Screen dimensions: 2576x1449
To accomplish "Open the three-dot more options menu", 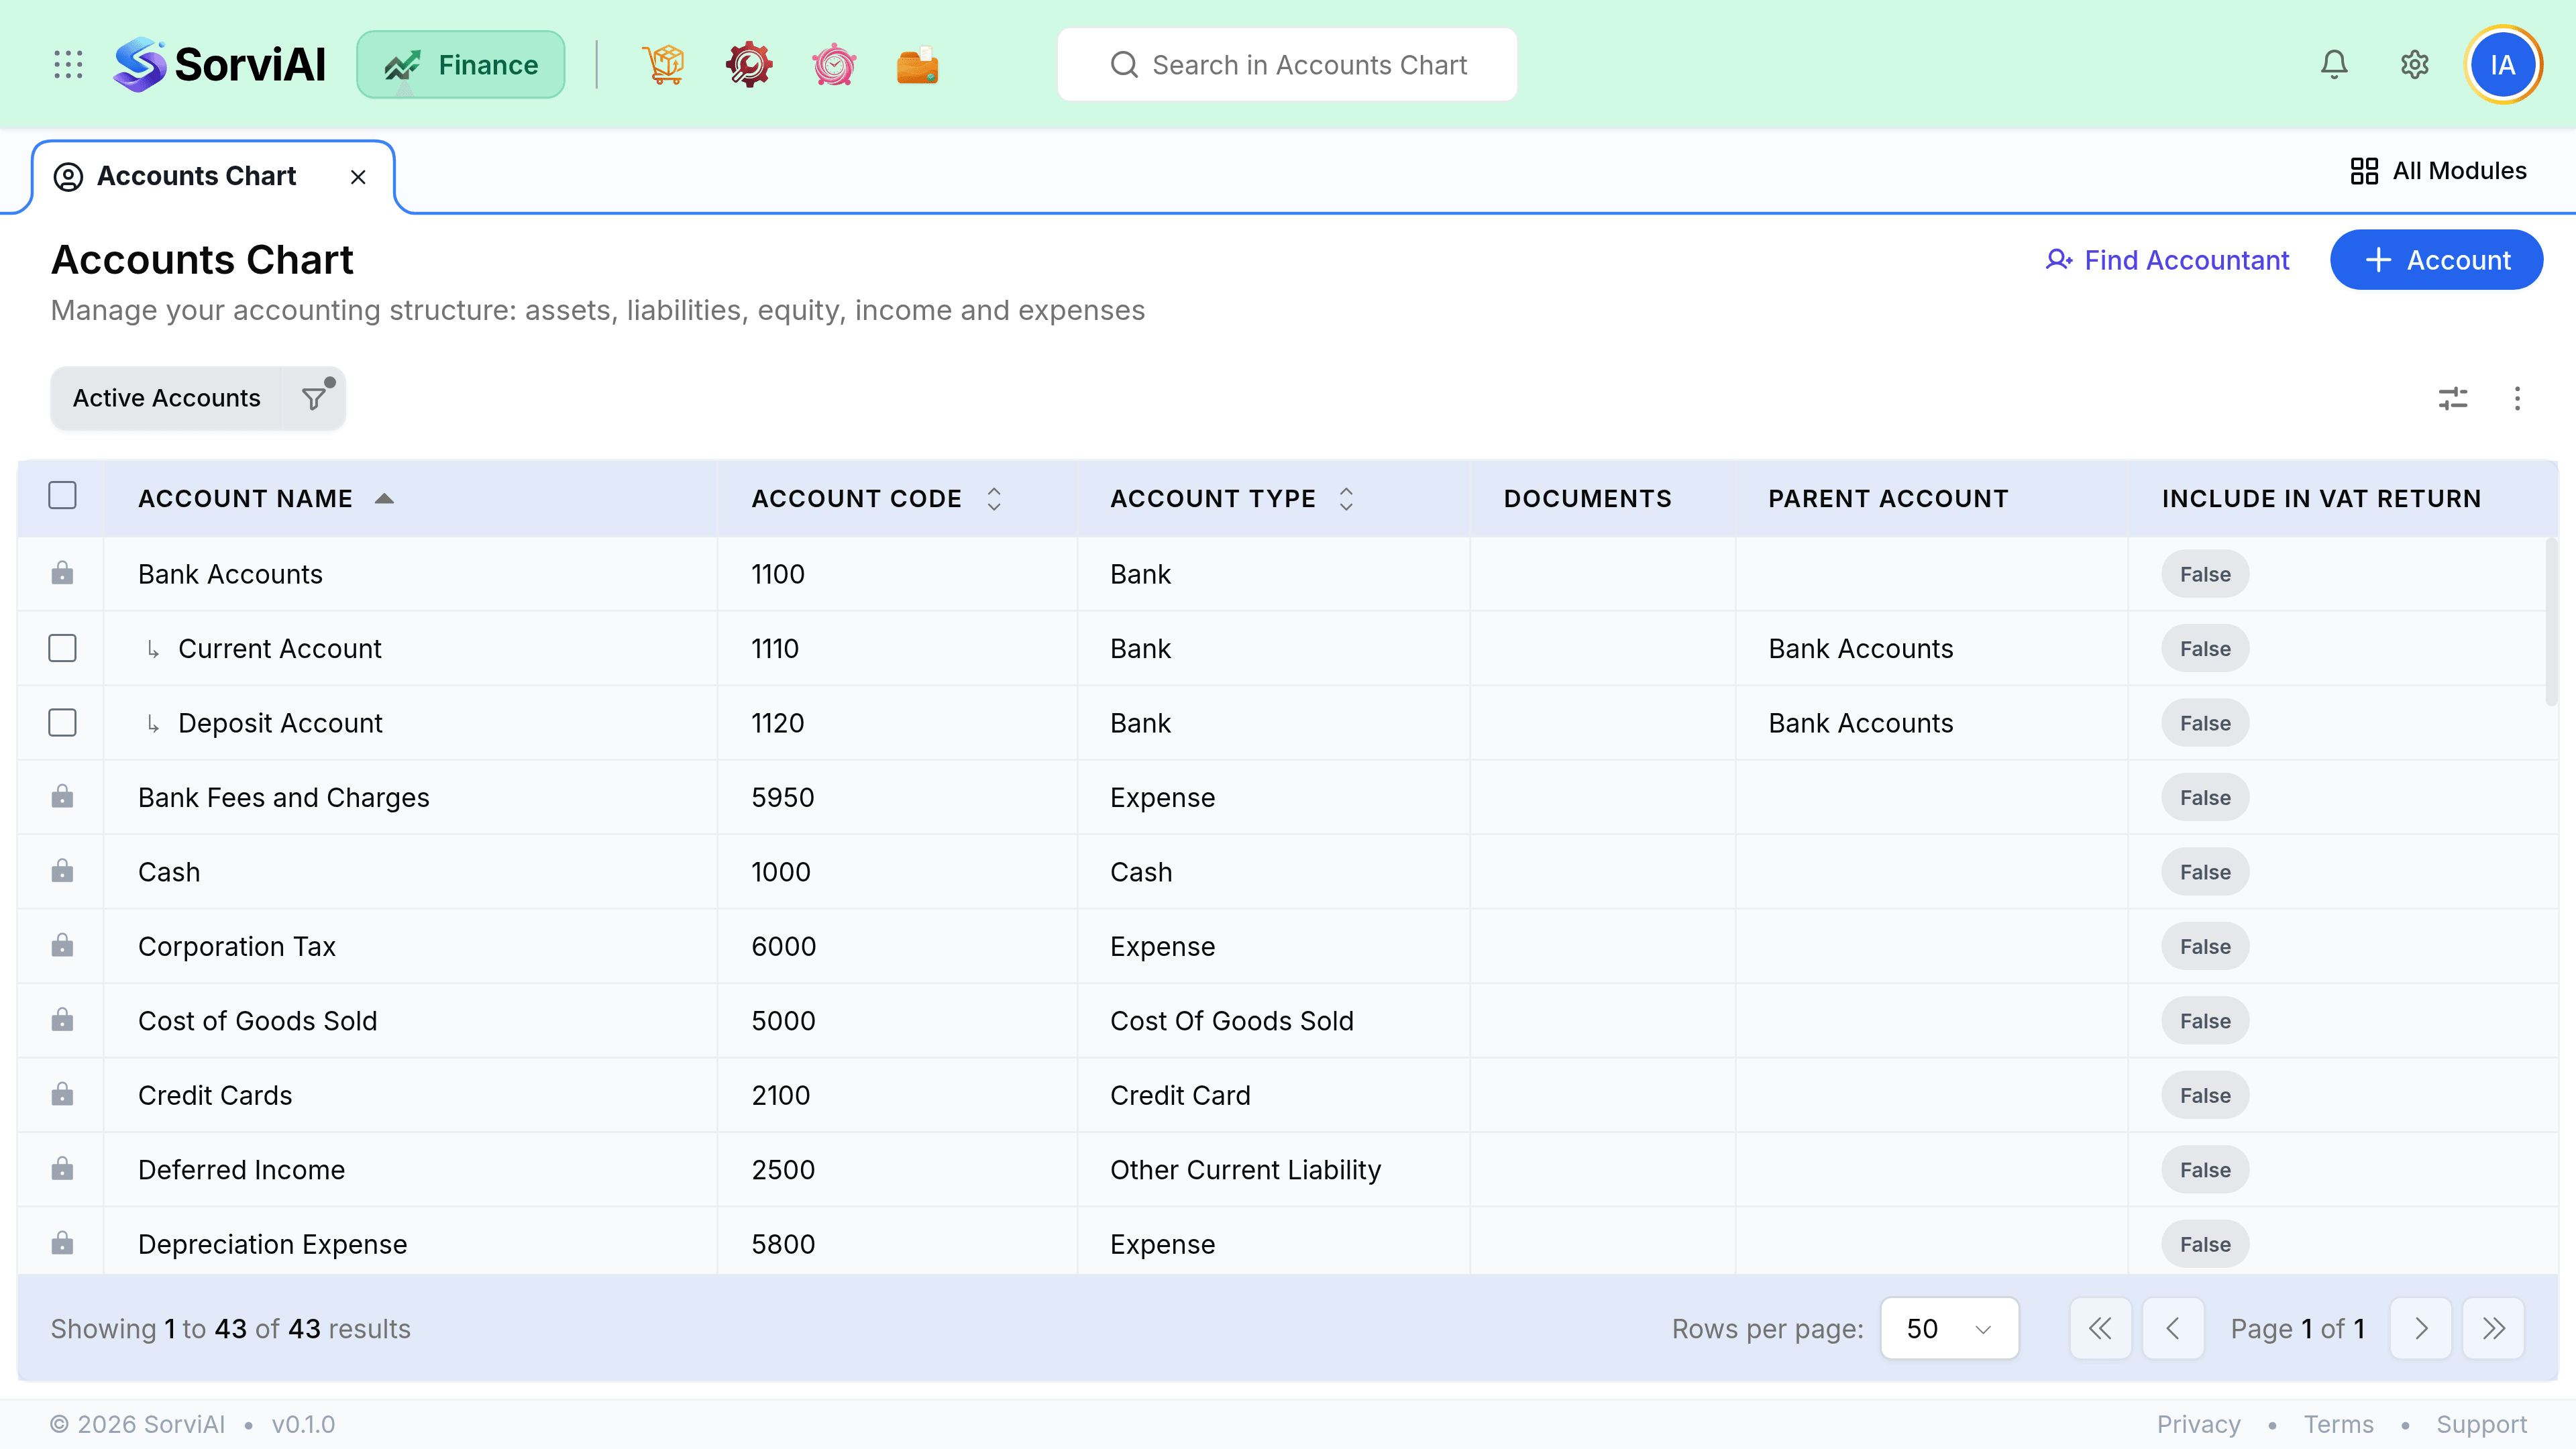I will (2517, 399).
